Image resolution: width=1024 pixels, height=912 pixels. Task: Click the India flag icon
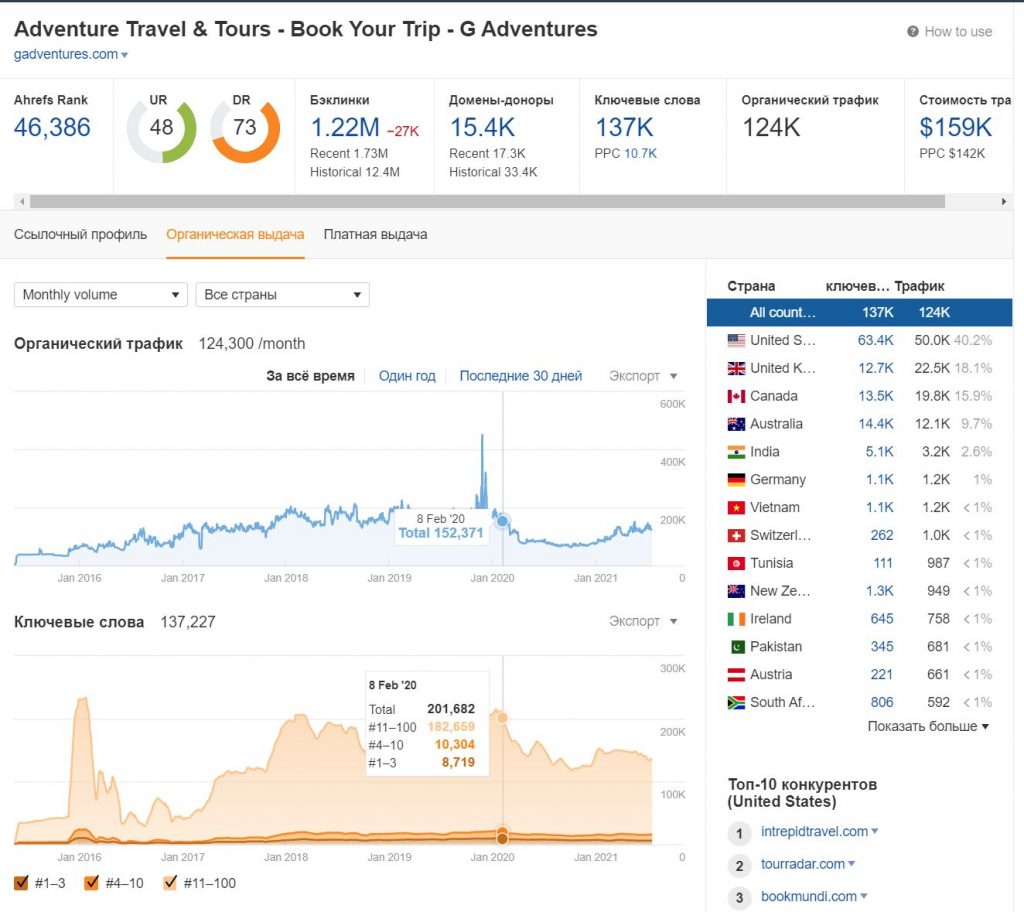coord(736,452)
